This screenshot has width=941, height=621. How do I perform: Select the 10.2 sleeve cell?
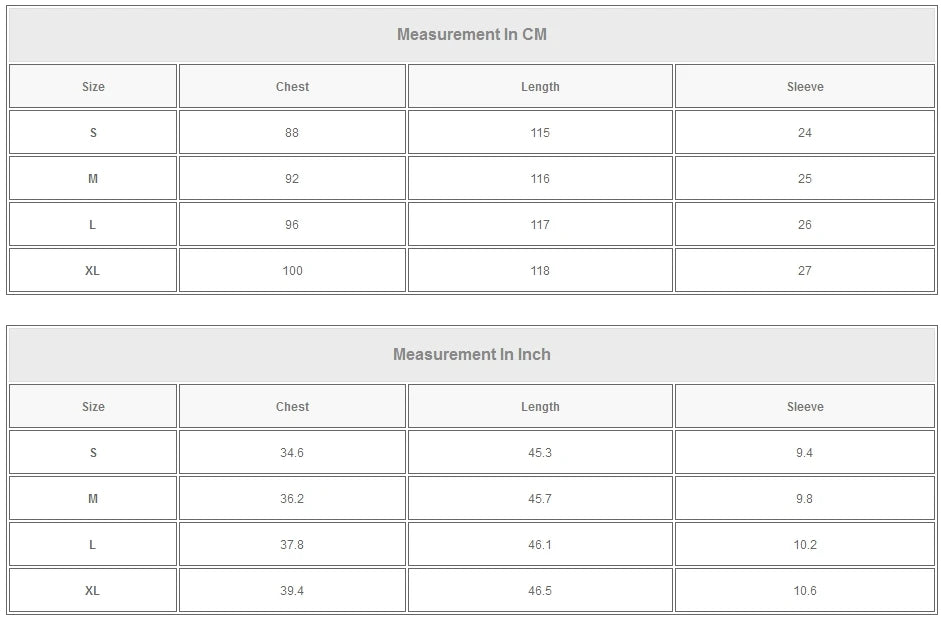point(805,545)
